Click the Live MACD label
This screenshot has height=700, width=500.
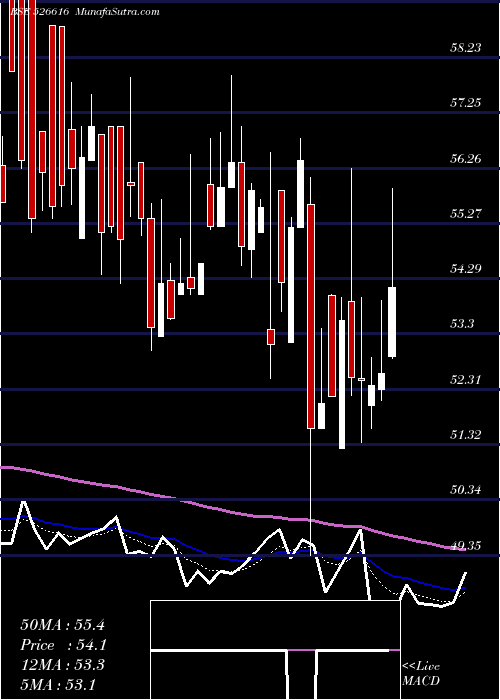421,673
